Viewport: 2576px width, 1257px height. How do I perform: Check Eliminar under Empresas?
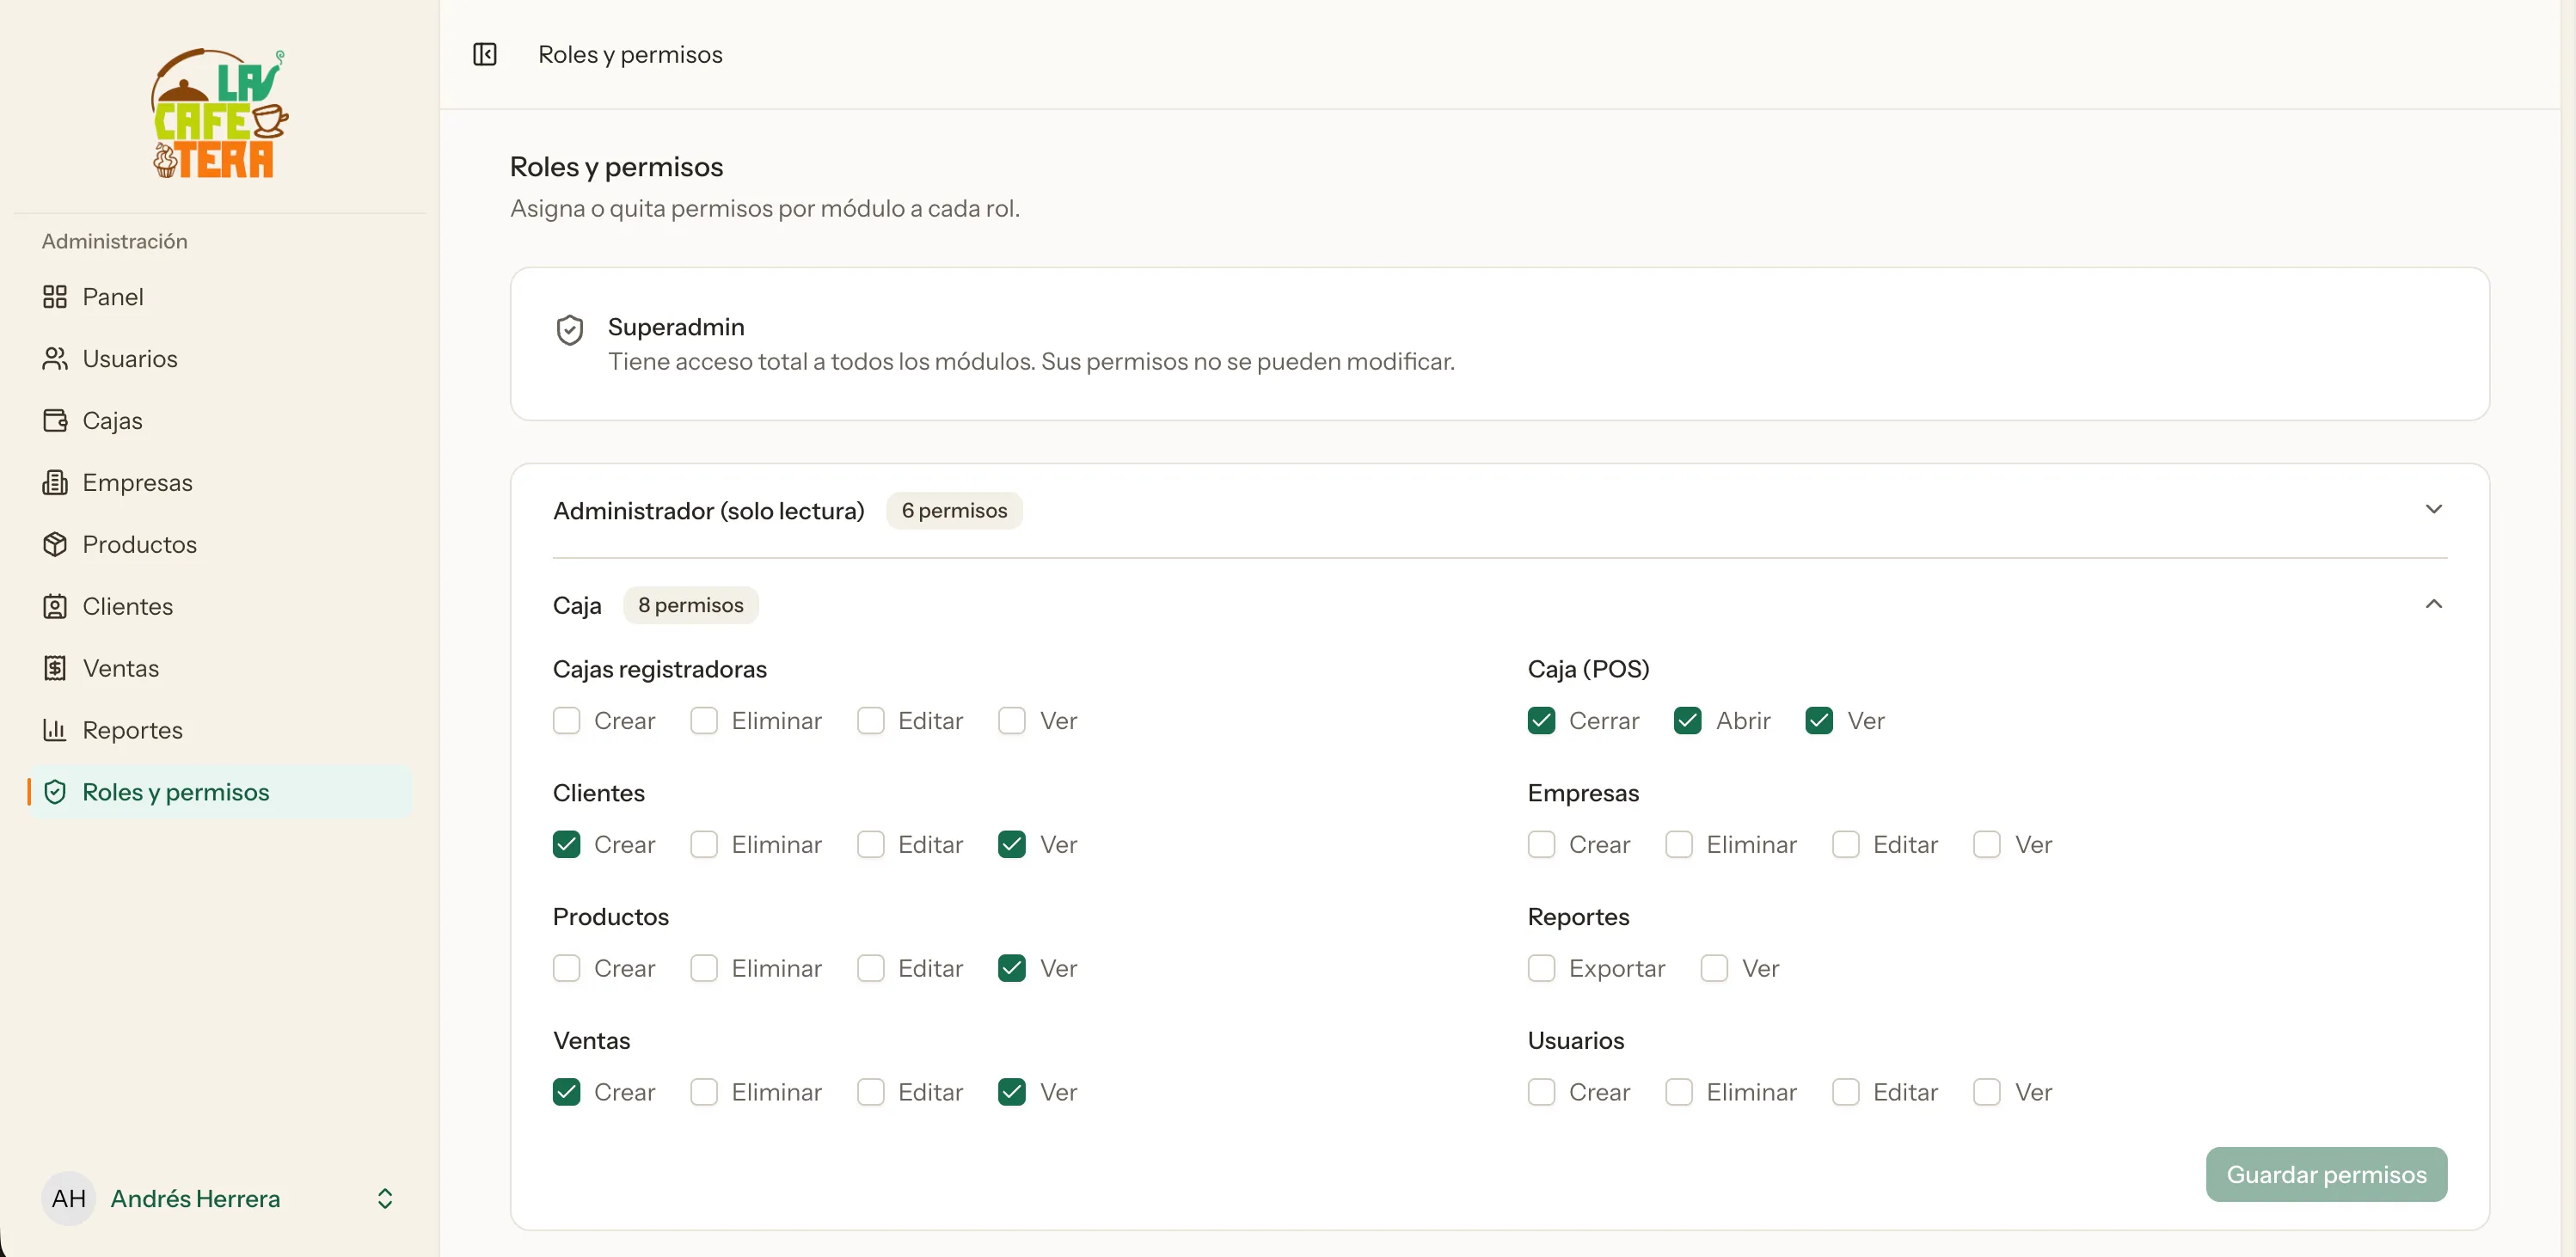(1679, 845)
